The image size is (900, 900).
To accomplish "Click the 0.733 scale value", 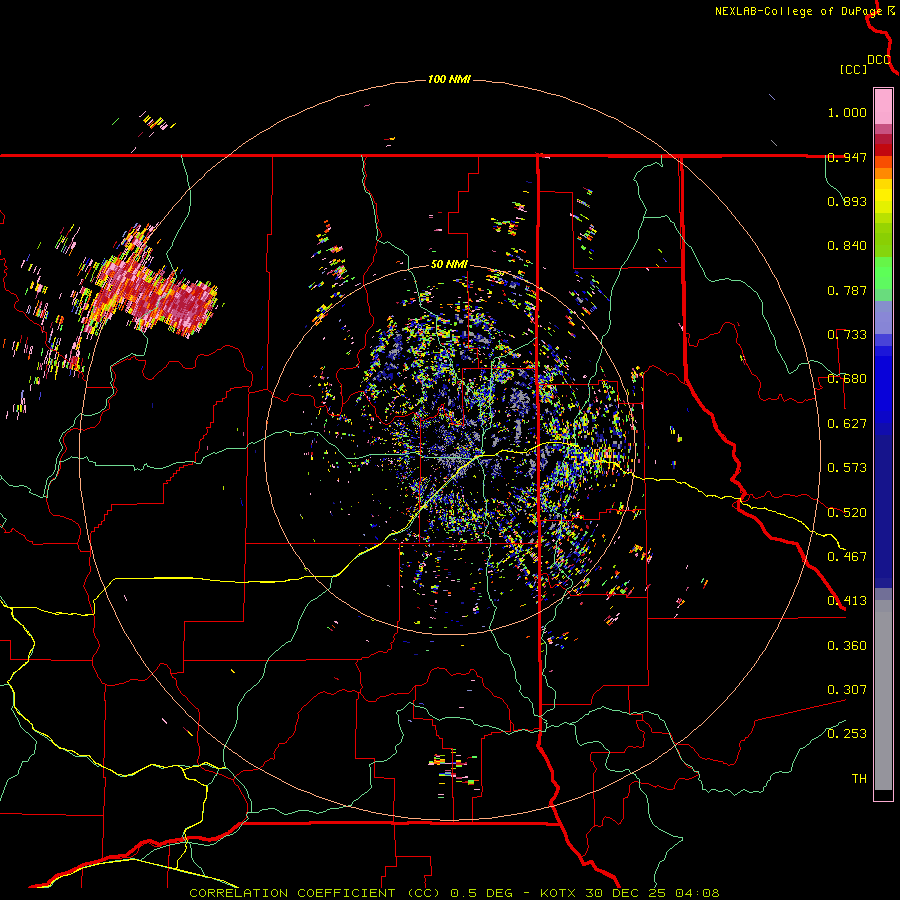I will click(x=847, y=335).
